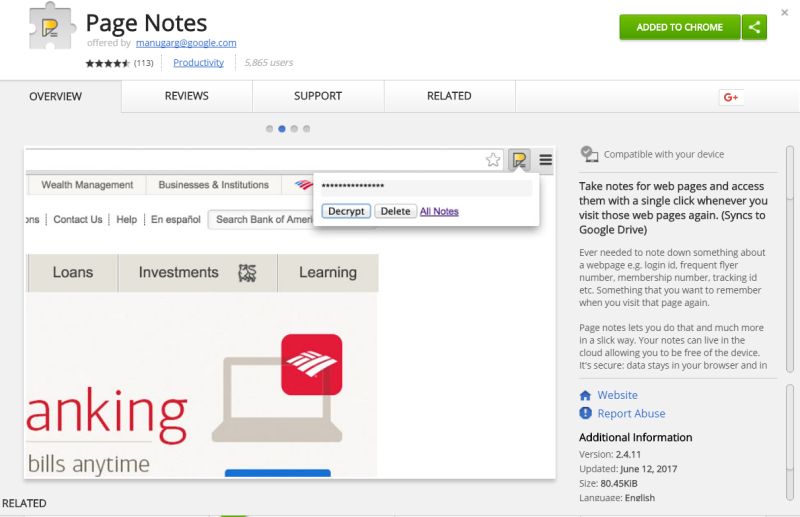Click the description text scrollbar
The image size is (800, 517).
(x=790, y=259)
